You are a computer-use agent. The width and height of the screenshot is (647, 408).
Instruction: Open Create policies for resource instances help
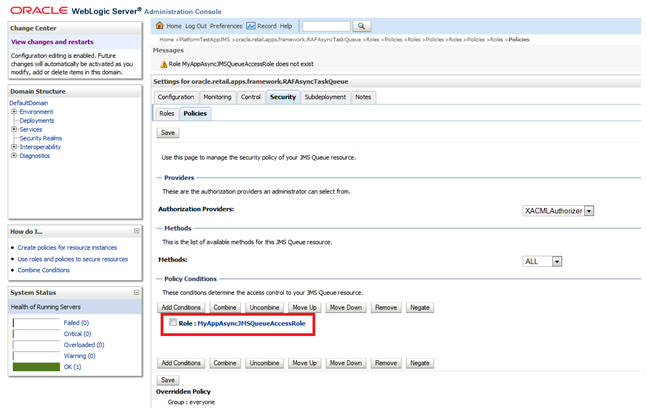pyautogui.click(x=67, y=248)
